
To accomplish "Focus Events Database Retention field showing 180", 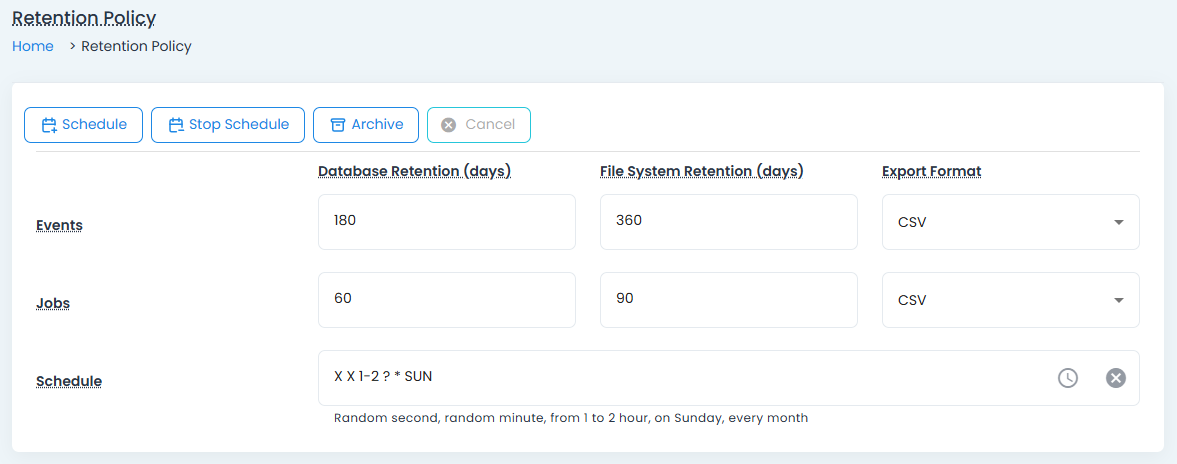I will [x=446, y=222].
